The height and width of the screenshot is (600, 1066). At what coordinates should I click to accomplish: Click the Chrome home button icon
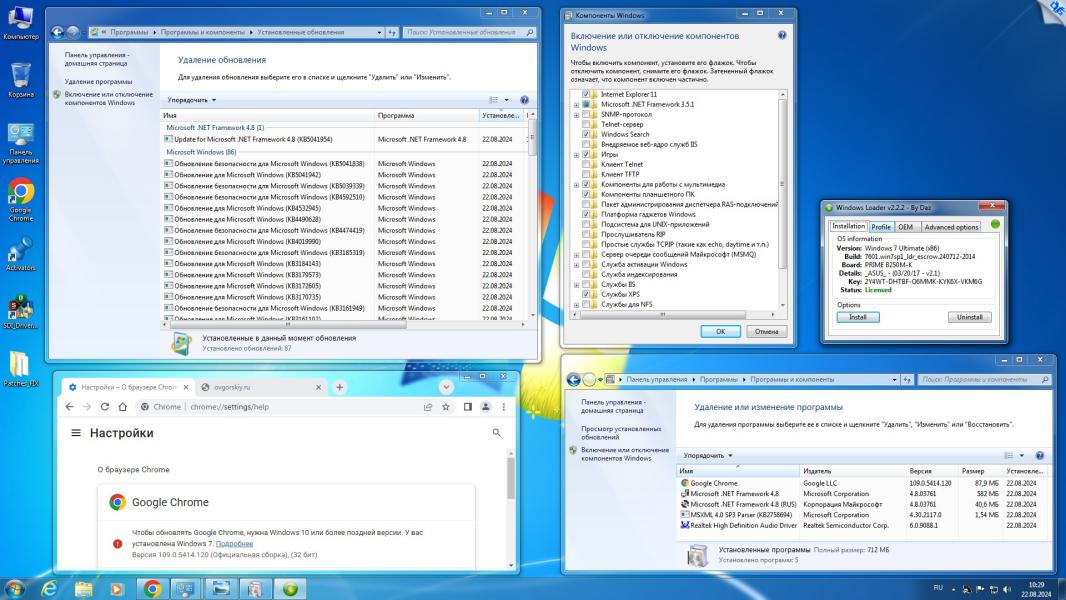pos(122,407)
